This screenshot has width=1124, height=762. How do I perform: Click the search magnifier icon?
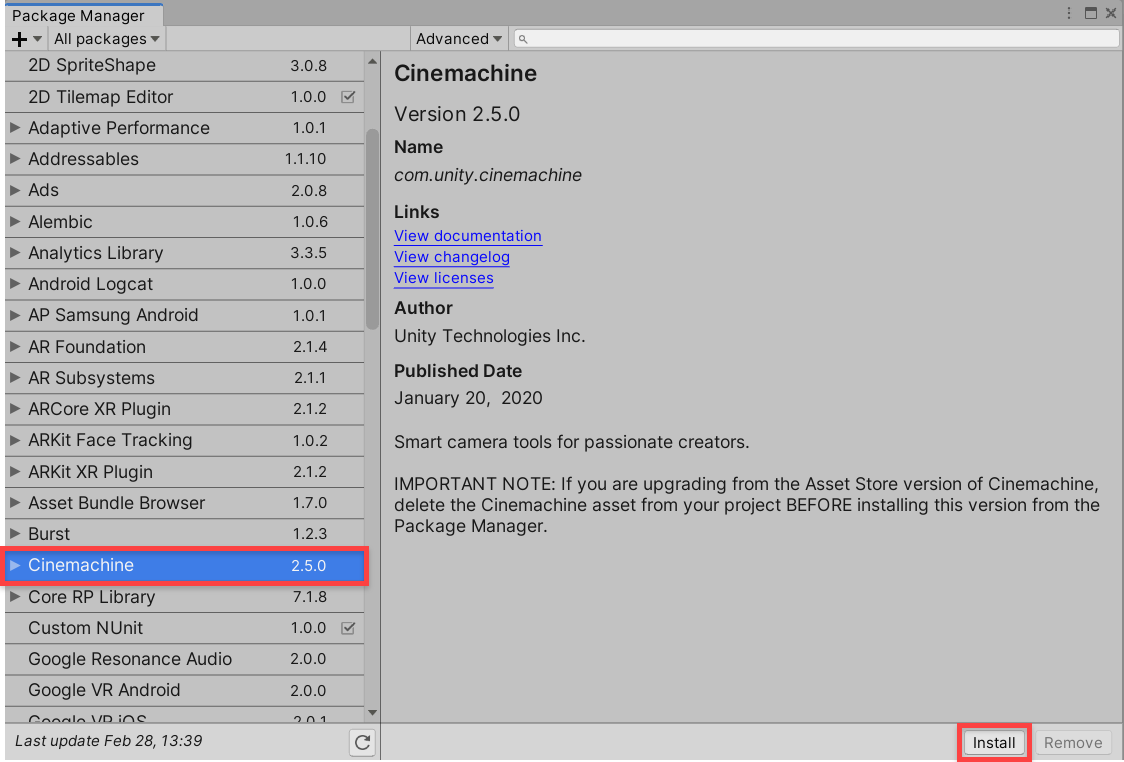523,39
